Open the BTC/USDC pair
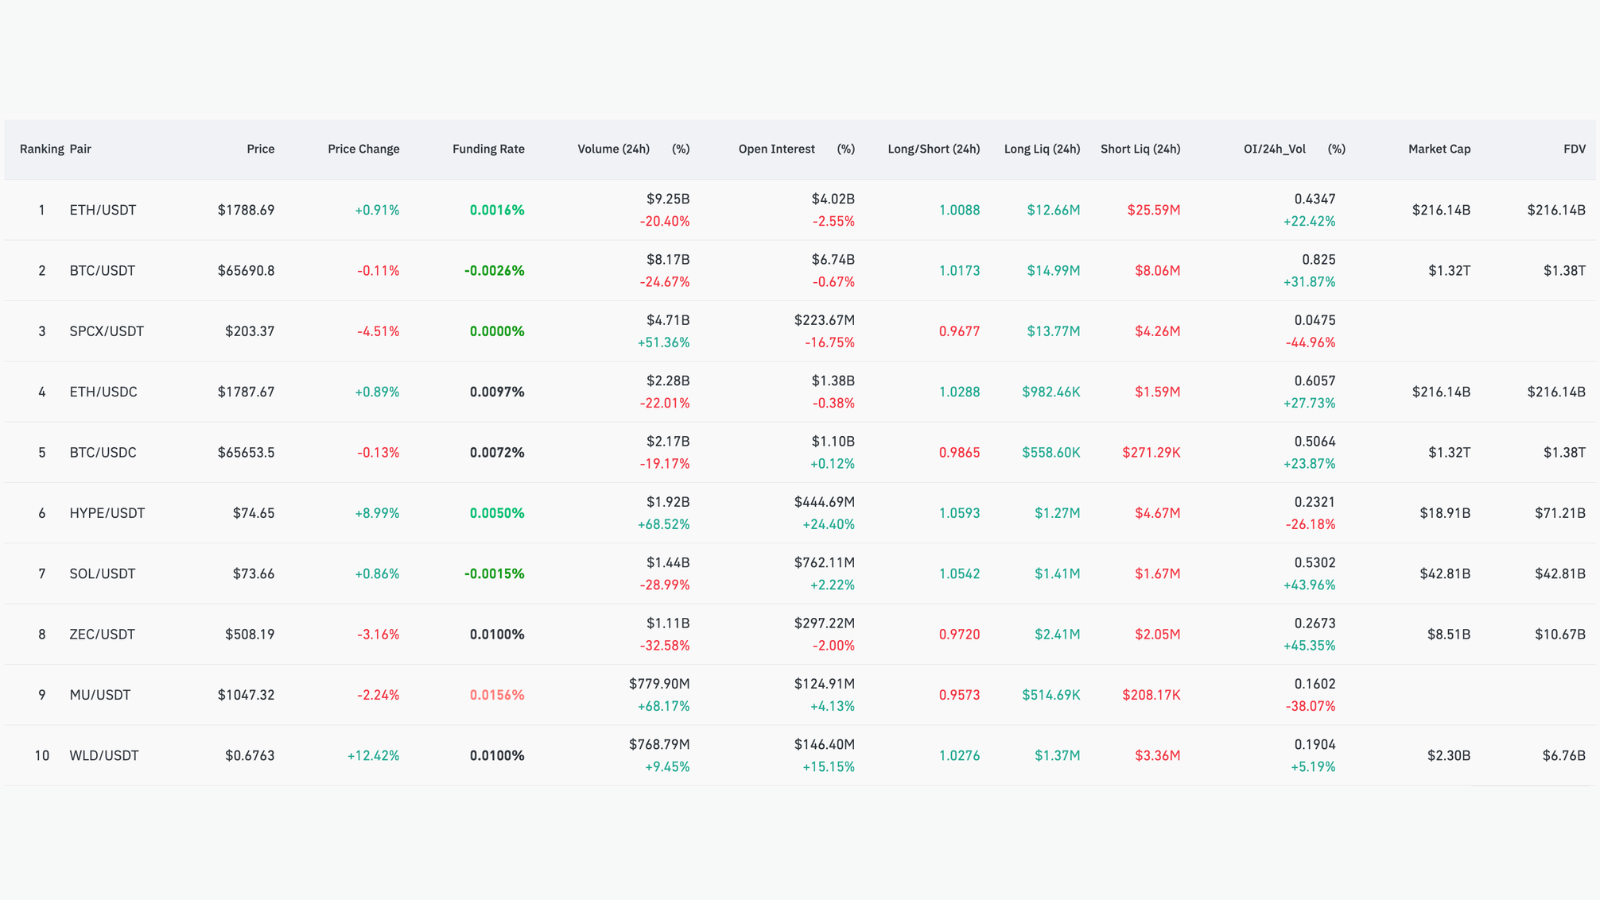The height and width of the screenshot is (900, 1600). pos(103,453)
